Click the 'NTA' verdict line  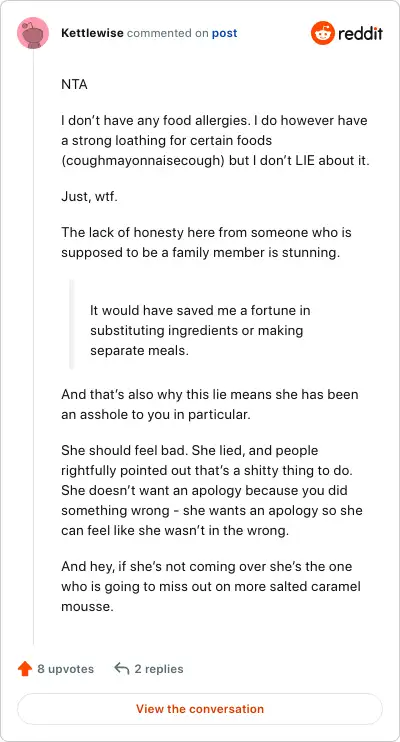[74, 85]
